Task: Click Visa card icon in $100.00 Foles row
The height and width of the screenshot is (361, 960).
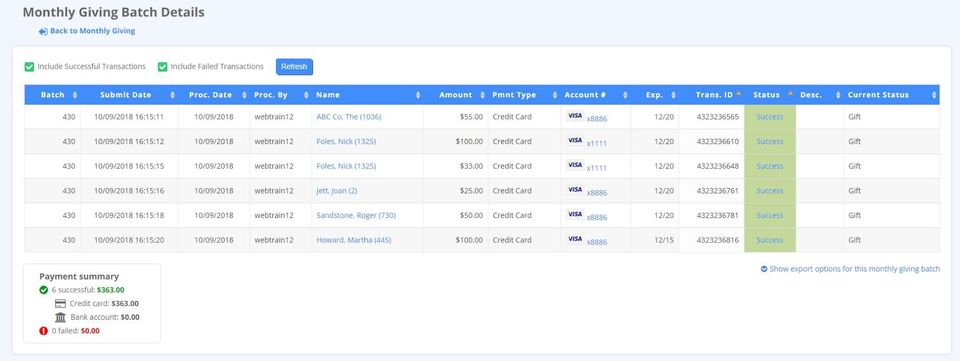Action: [x=575, y=140]
